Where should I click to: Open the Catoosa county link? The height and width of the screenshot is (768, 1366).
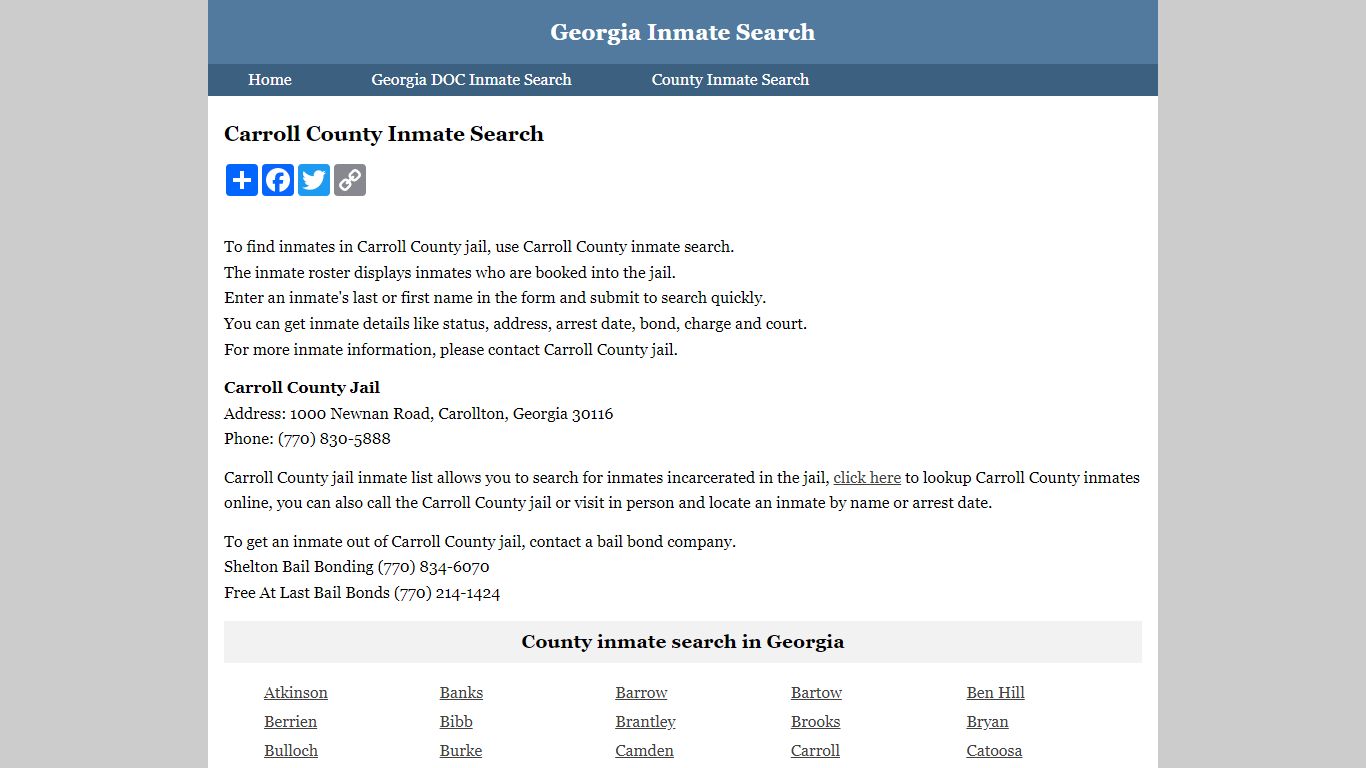994,751
